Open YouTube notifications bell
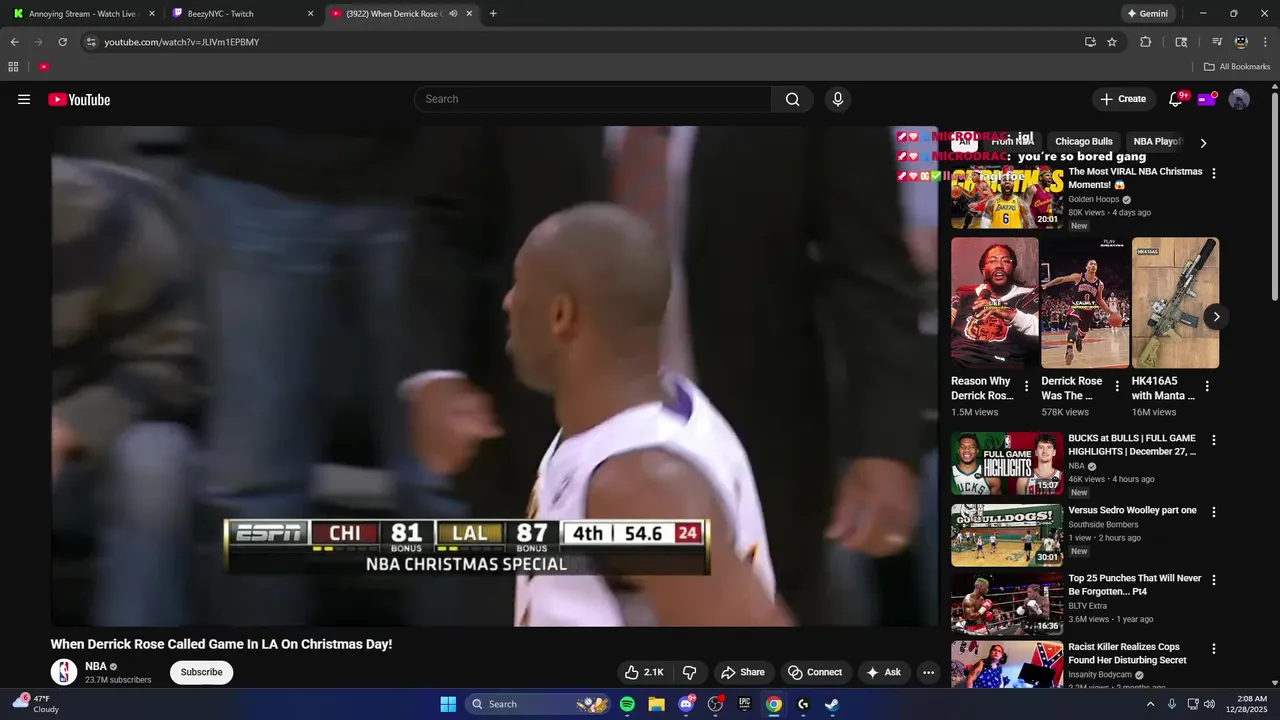Image resolution: width=1280 pixels, height=720 pixels. pyautogui.click(x=1176, y=99)
